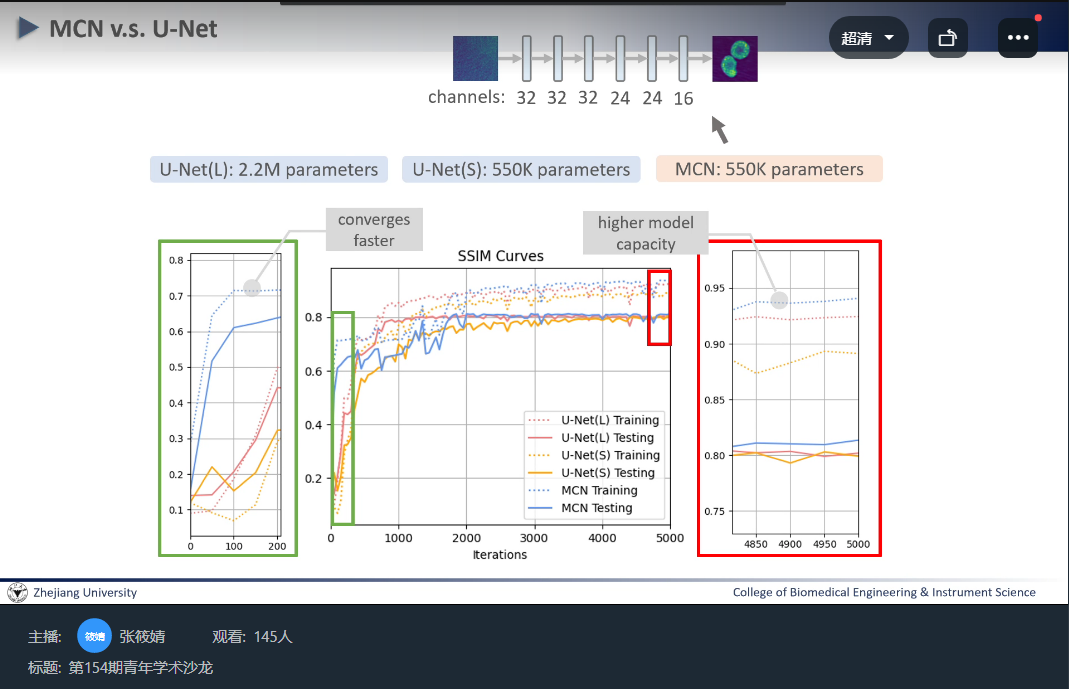
Task: Click the Zhejiang University logo emblem
Action: click(x=17, y=592)
